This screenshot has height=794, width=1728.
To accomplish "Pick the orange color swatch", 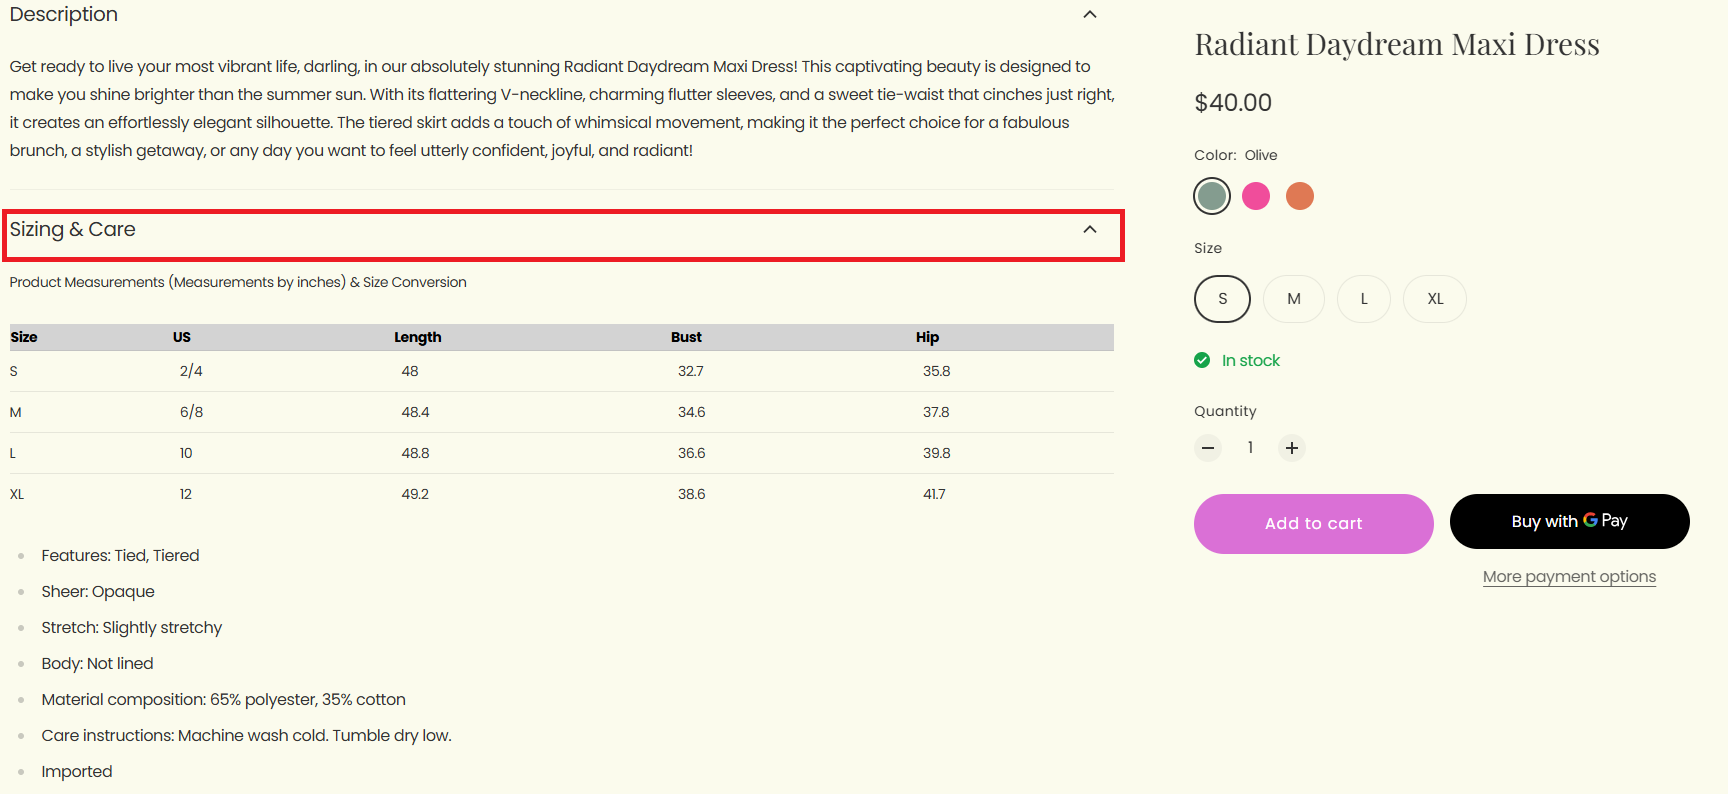I will click(1300, 196).
